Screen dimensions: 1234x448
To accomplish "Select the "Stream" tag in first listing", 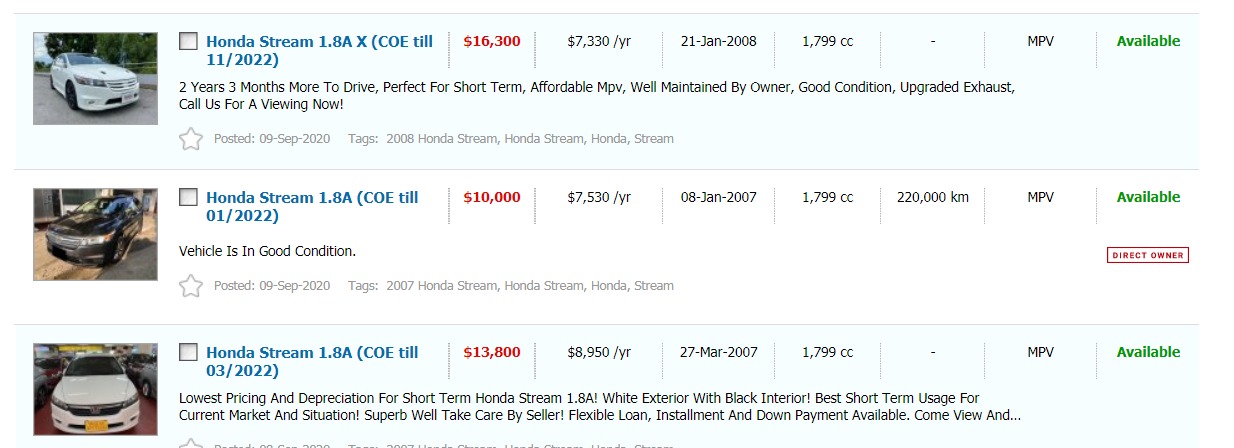I will 654,139.
